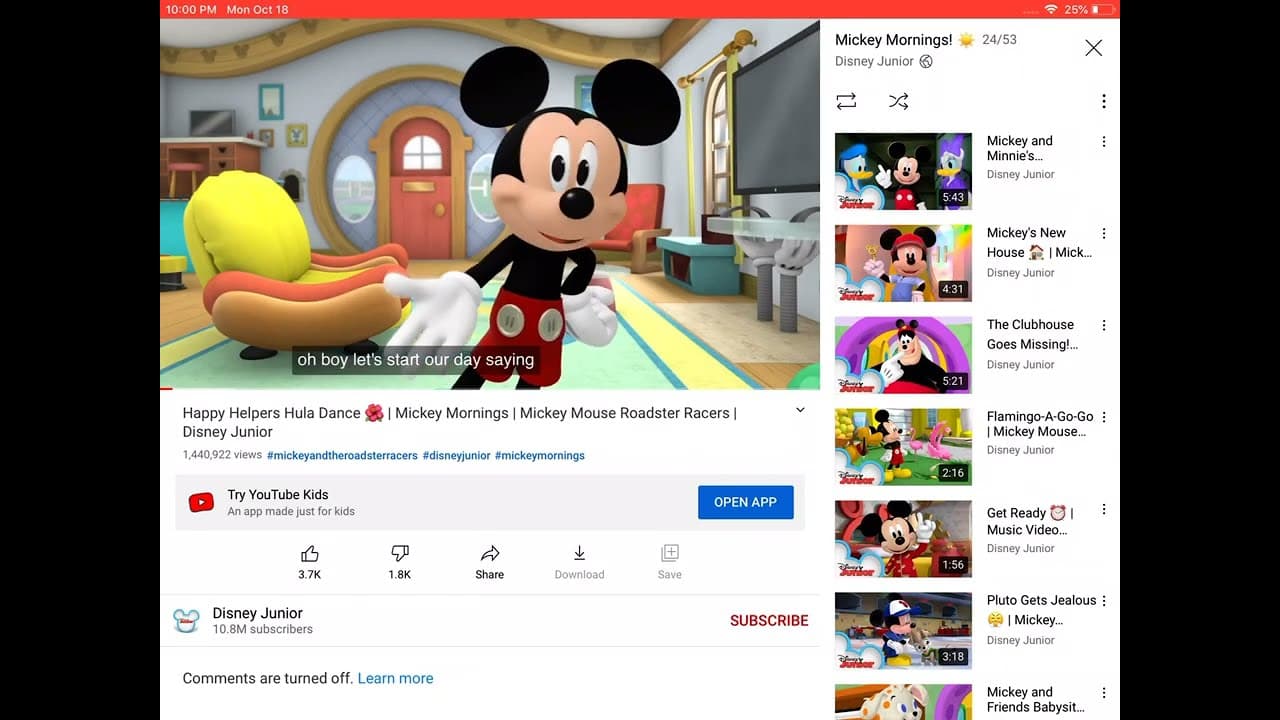This screenshot has width=1280, height=720.
Task: Open playlist options three-dot menu
Action: (1104, 101)
